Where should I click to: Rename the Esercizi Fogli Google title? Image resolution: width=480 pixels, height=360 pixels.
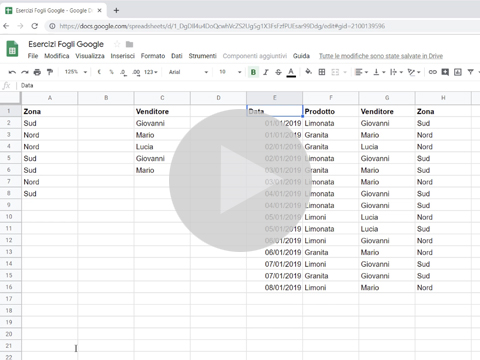tap(66, 44)
